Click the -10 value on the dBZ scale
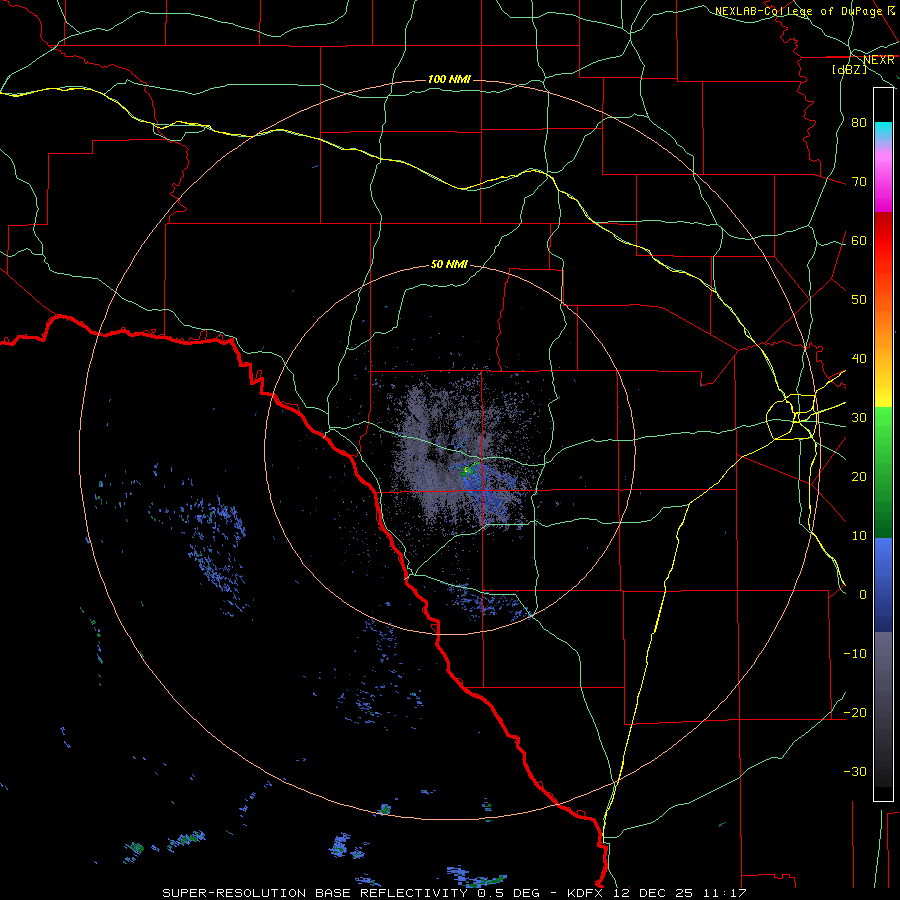 855,654
